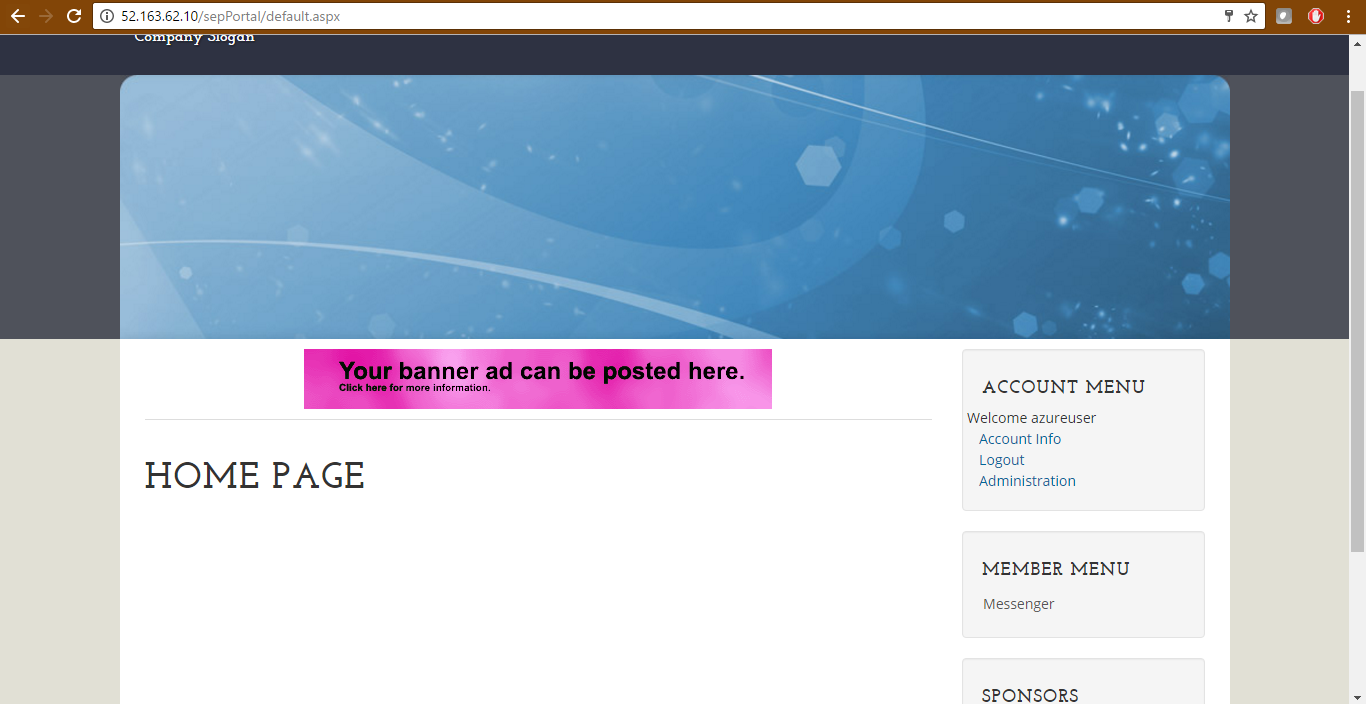
Task: Click the gray extension icon beside the star
Action: [x=1284, y=16]
